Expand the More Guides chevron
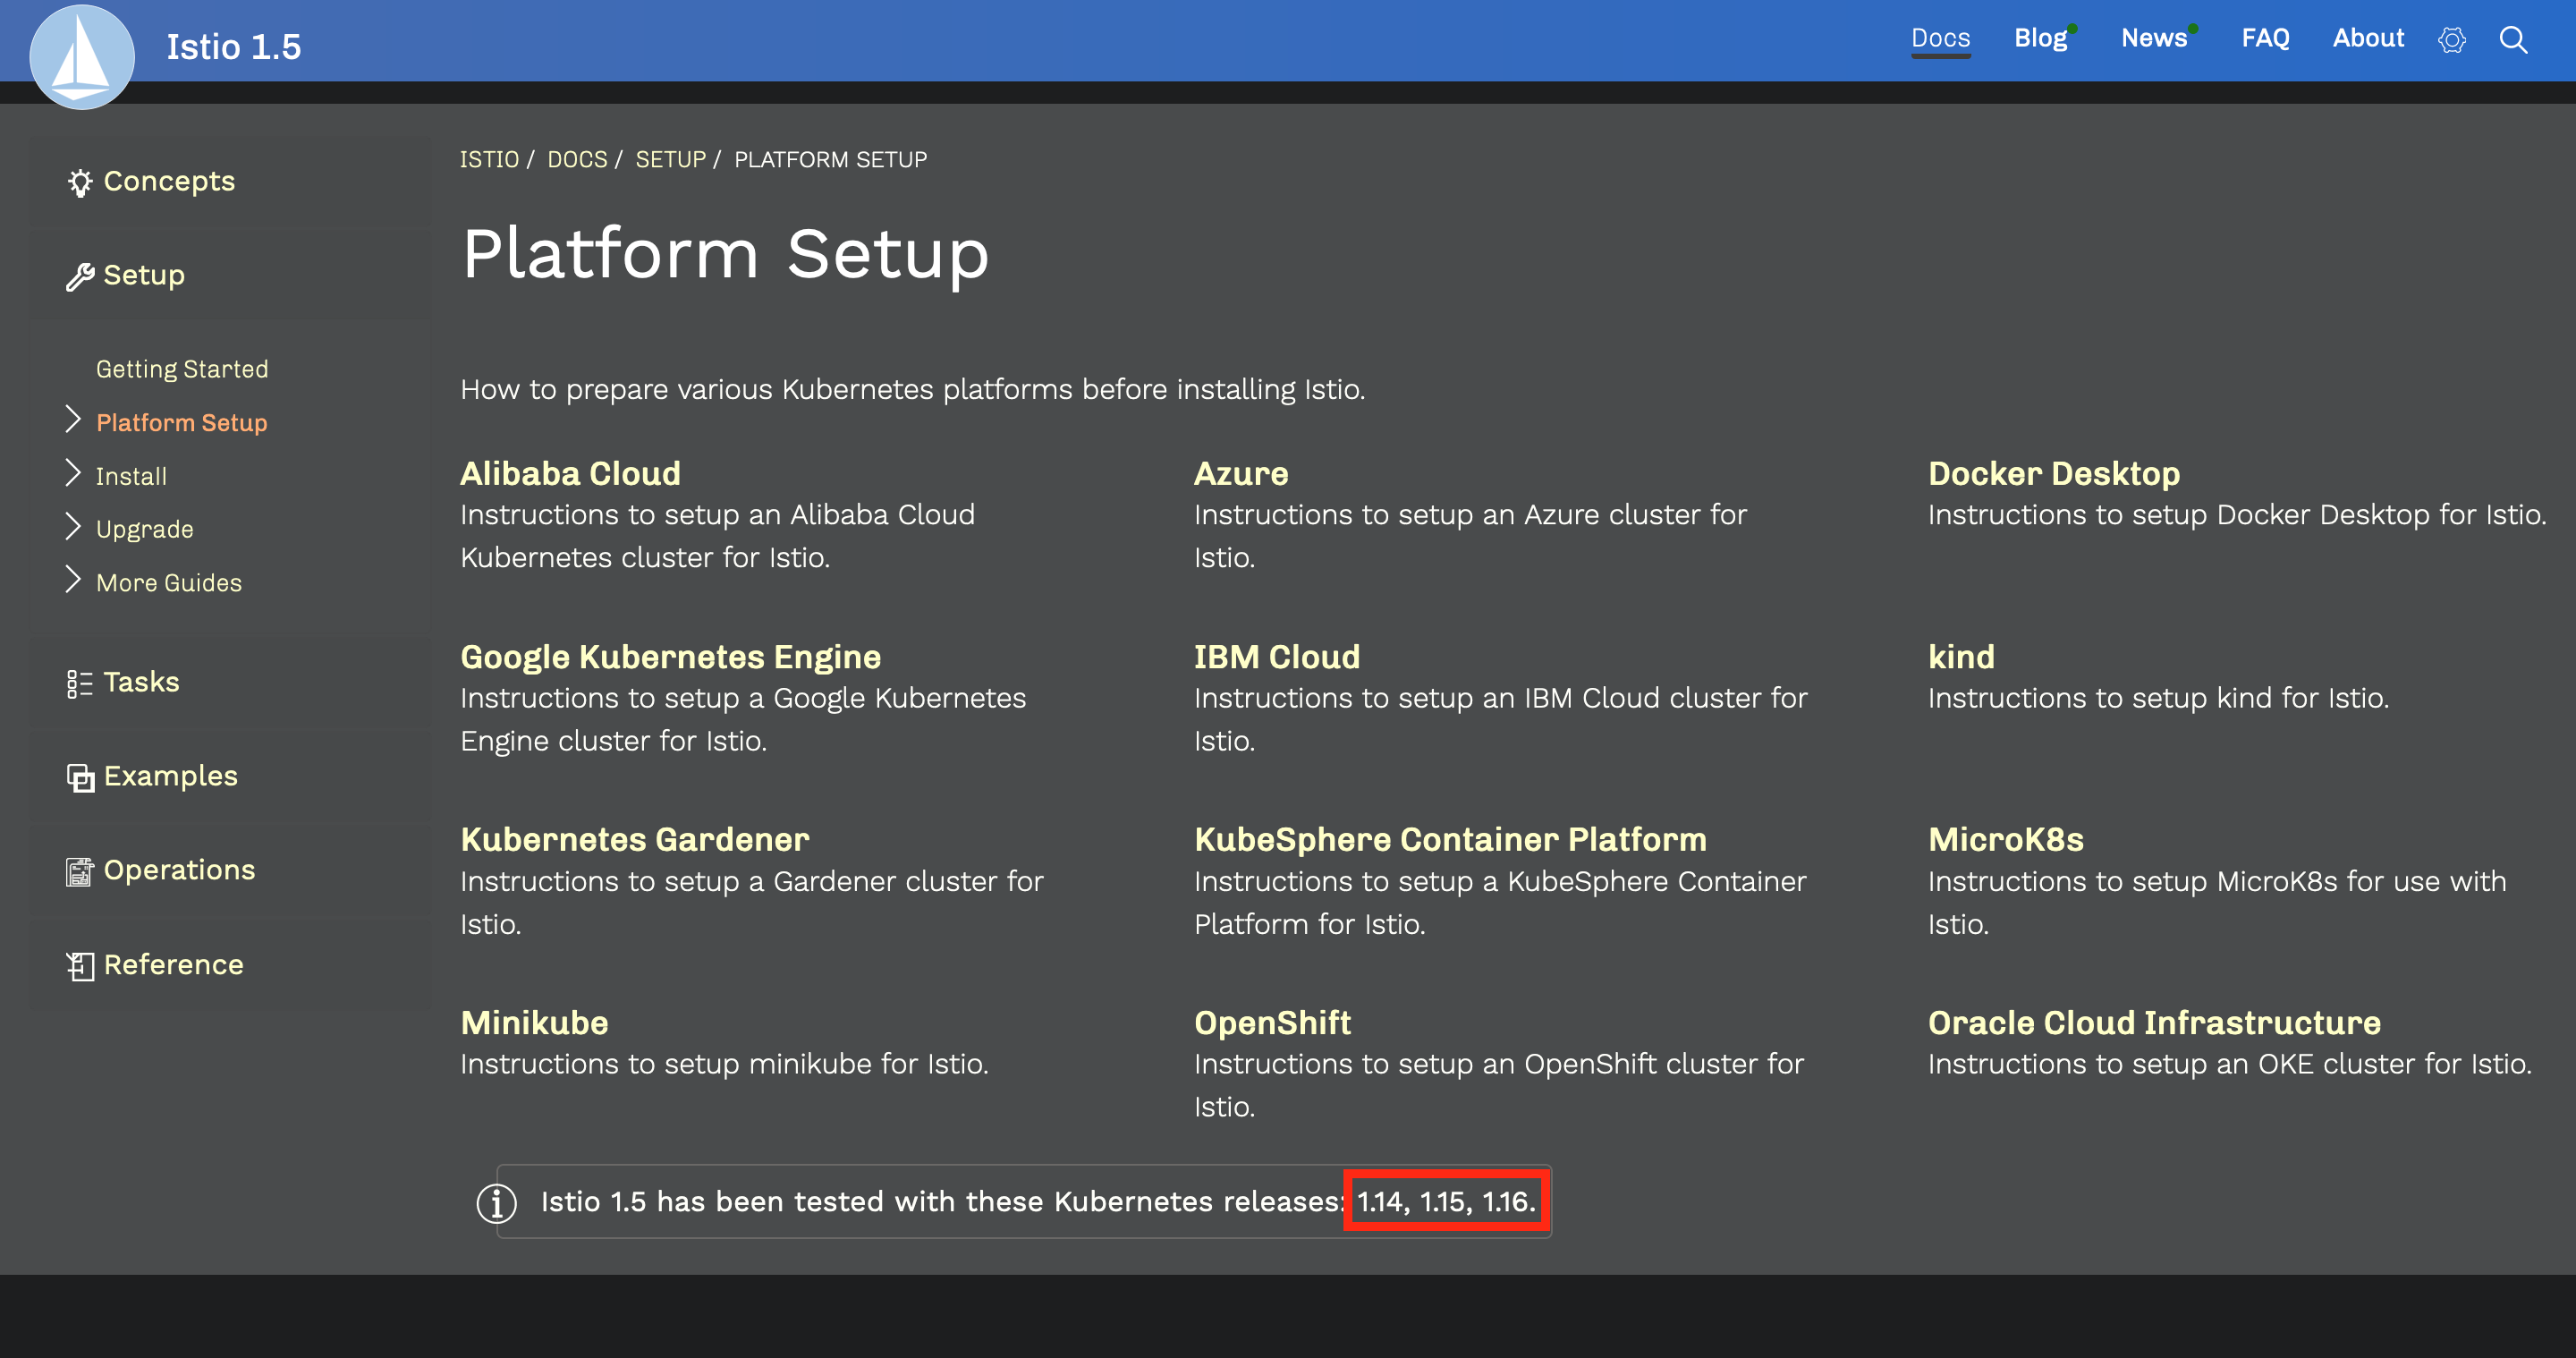2576x1358 pixels. coord(72,580)
